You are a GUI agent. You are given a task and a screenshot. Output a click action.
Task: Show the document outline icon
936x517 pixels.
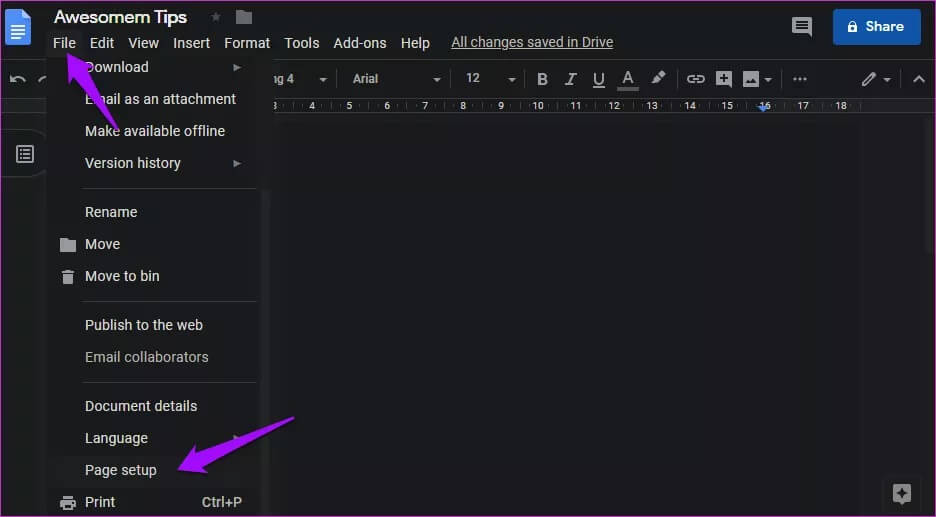coord(24,154)
